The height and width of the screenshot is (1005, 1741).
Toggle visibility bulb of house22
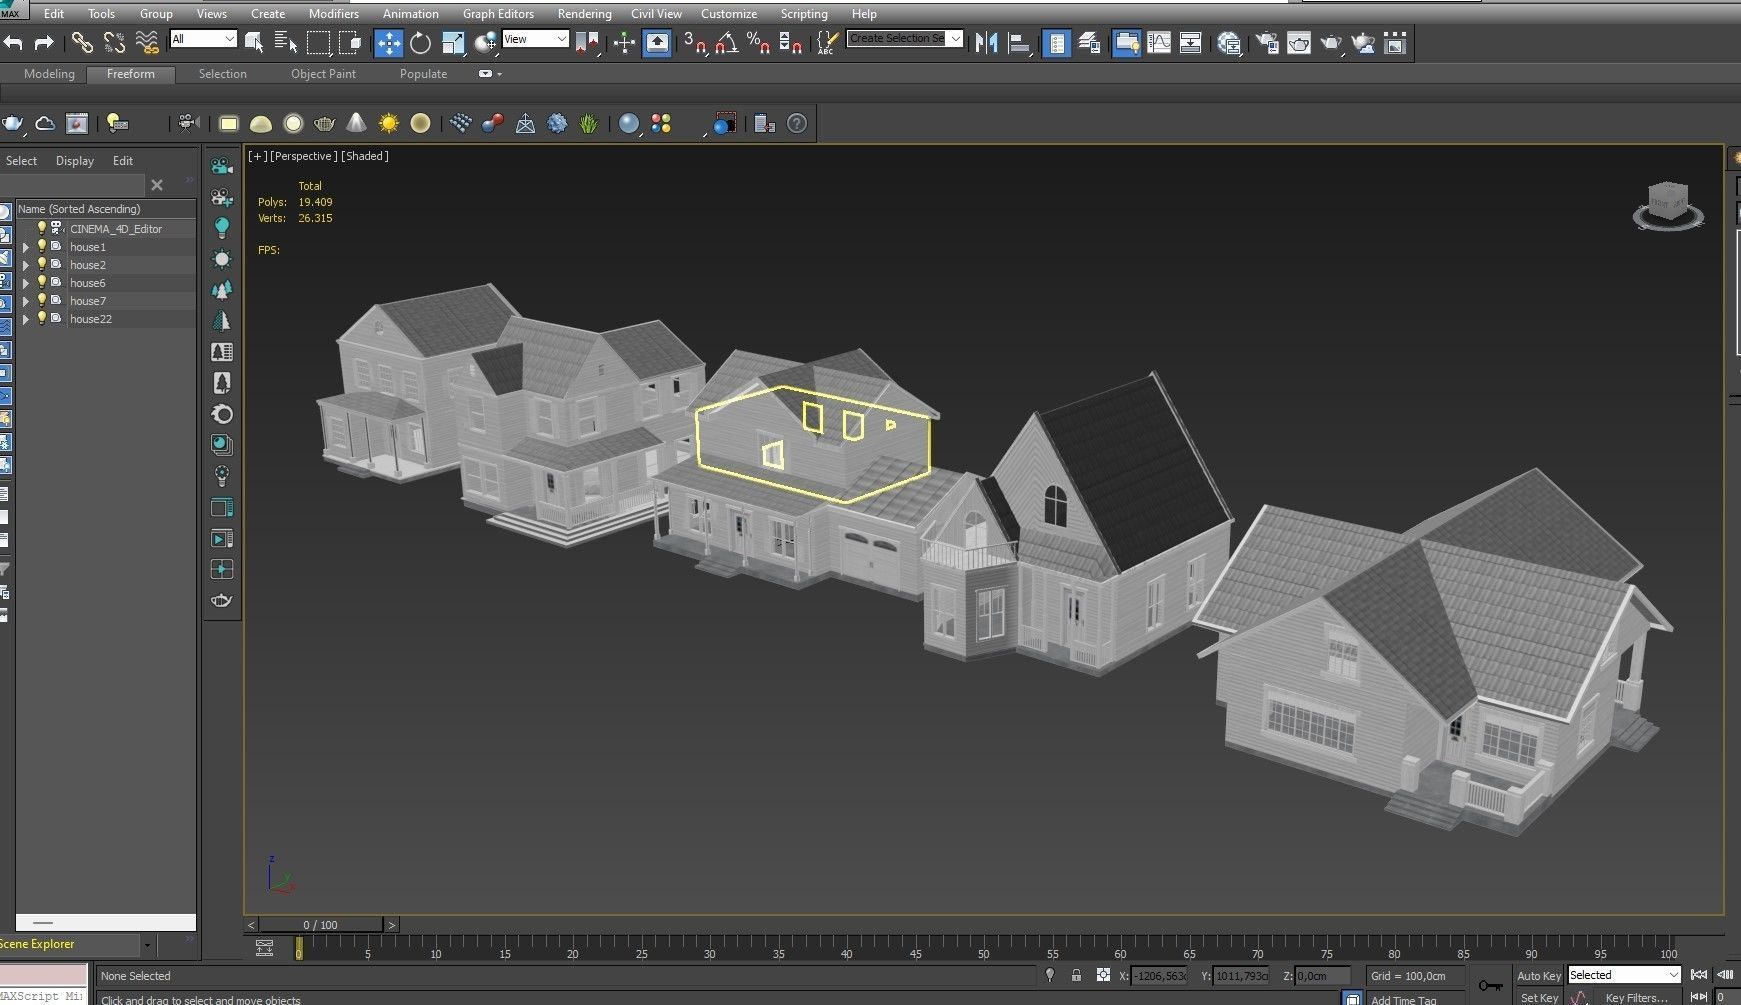tap(42, 318)
